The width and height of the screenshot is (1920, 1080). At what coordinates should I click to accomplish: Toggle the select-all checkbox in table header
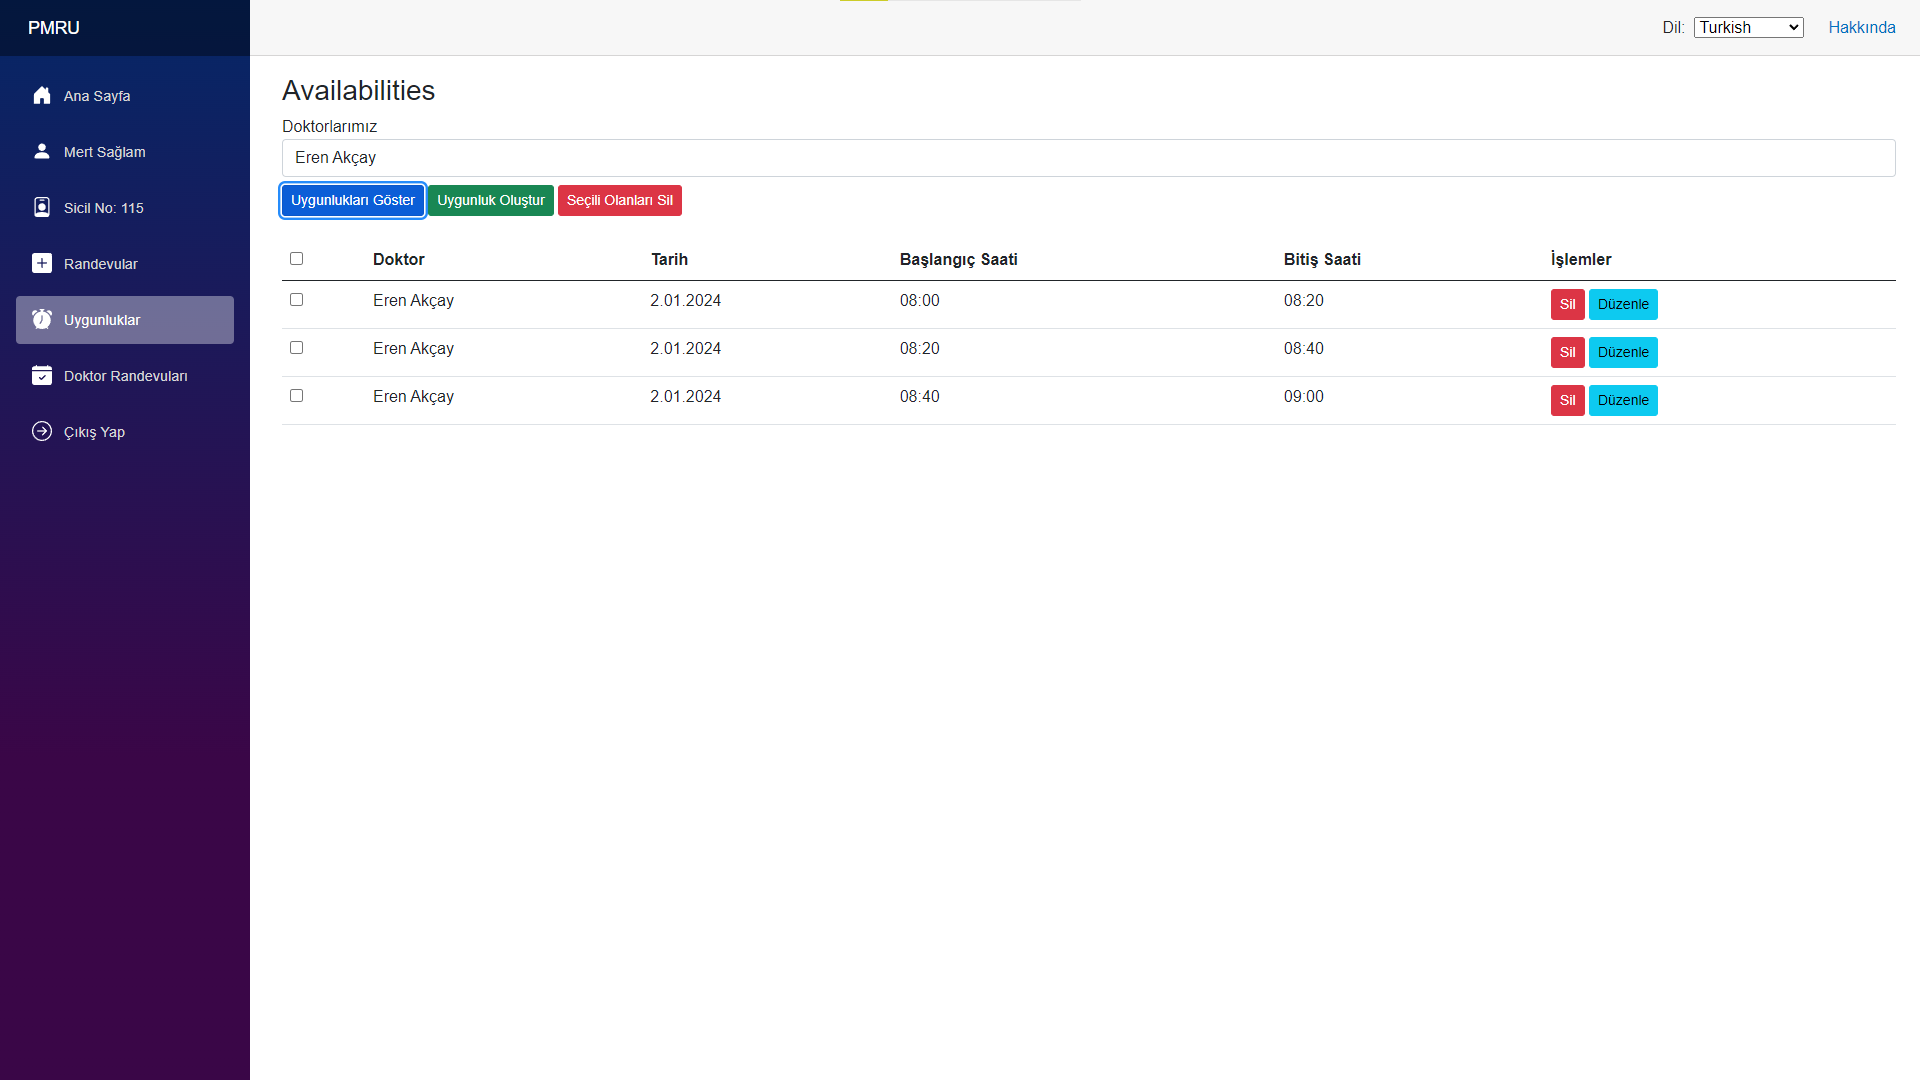[x=296, y=259]
